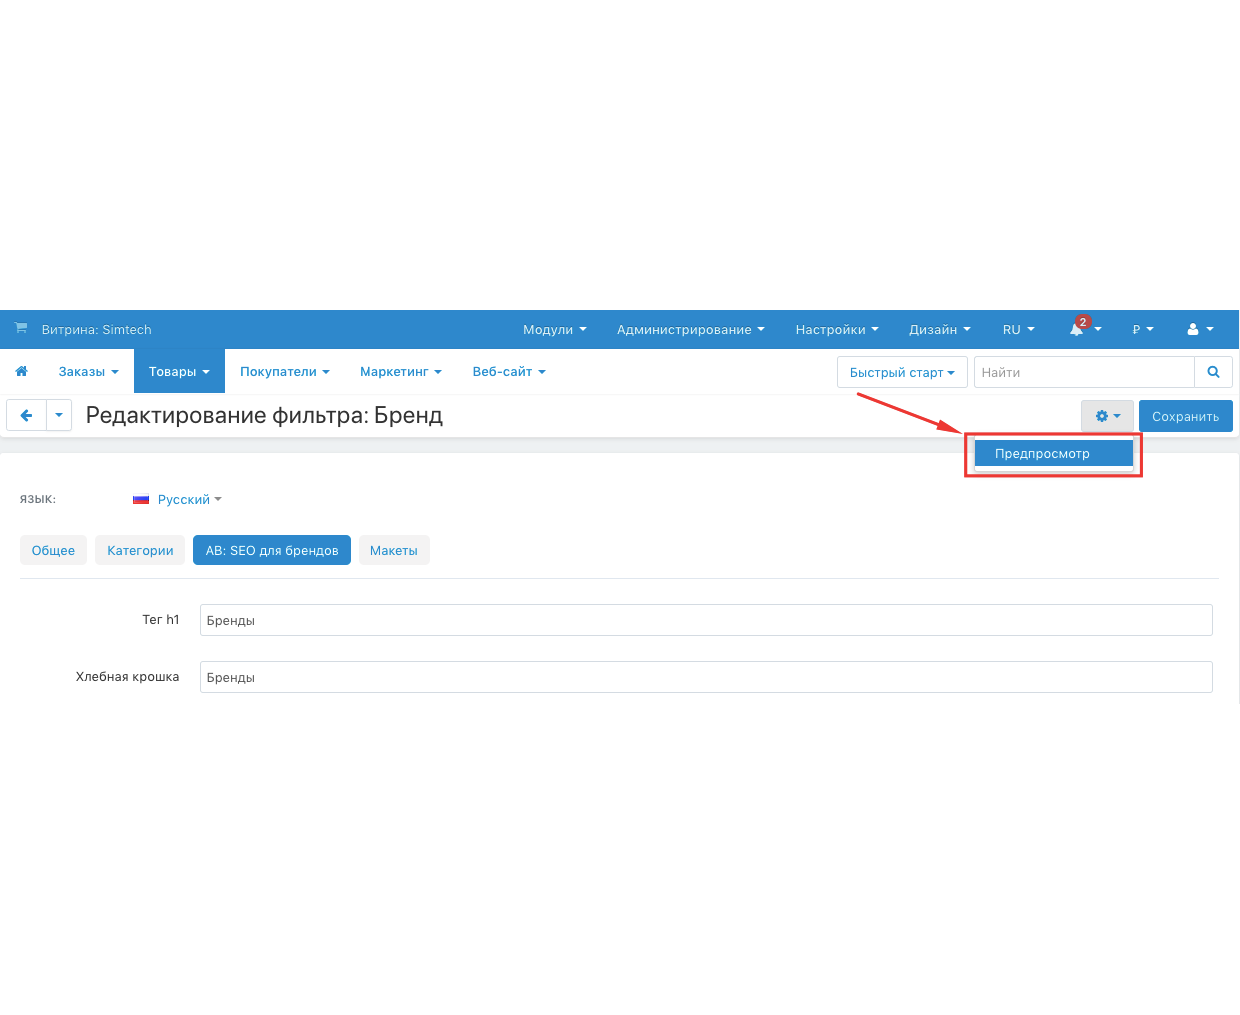Image resolution: width=1240 pixels, height=1015 pixels.
Task: Open the RU language dropdown
Action: point(1018,329)
